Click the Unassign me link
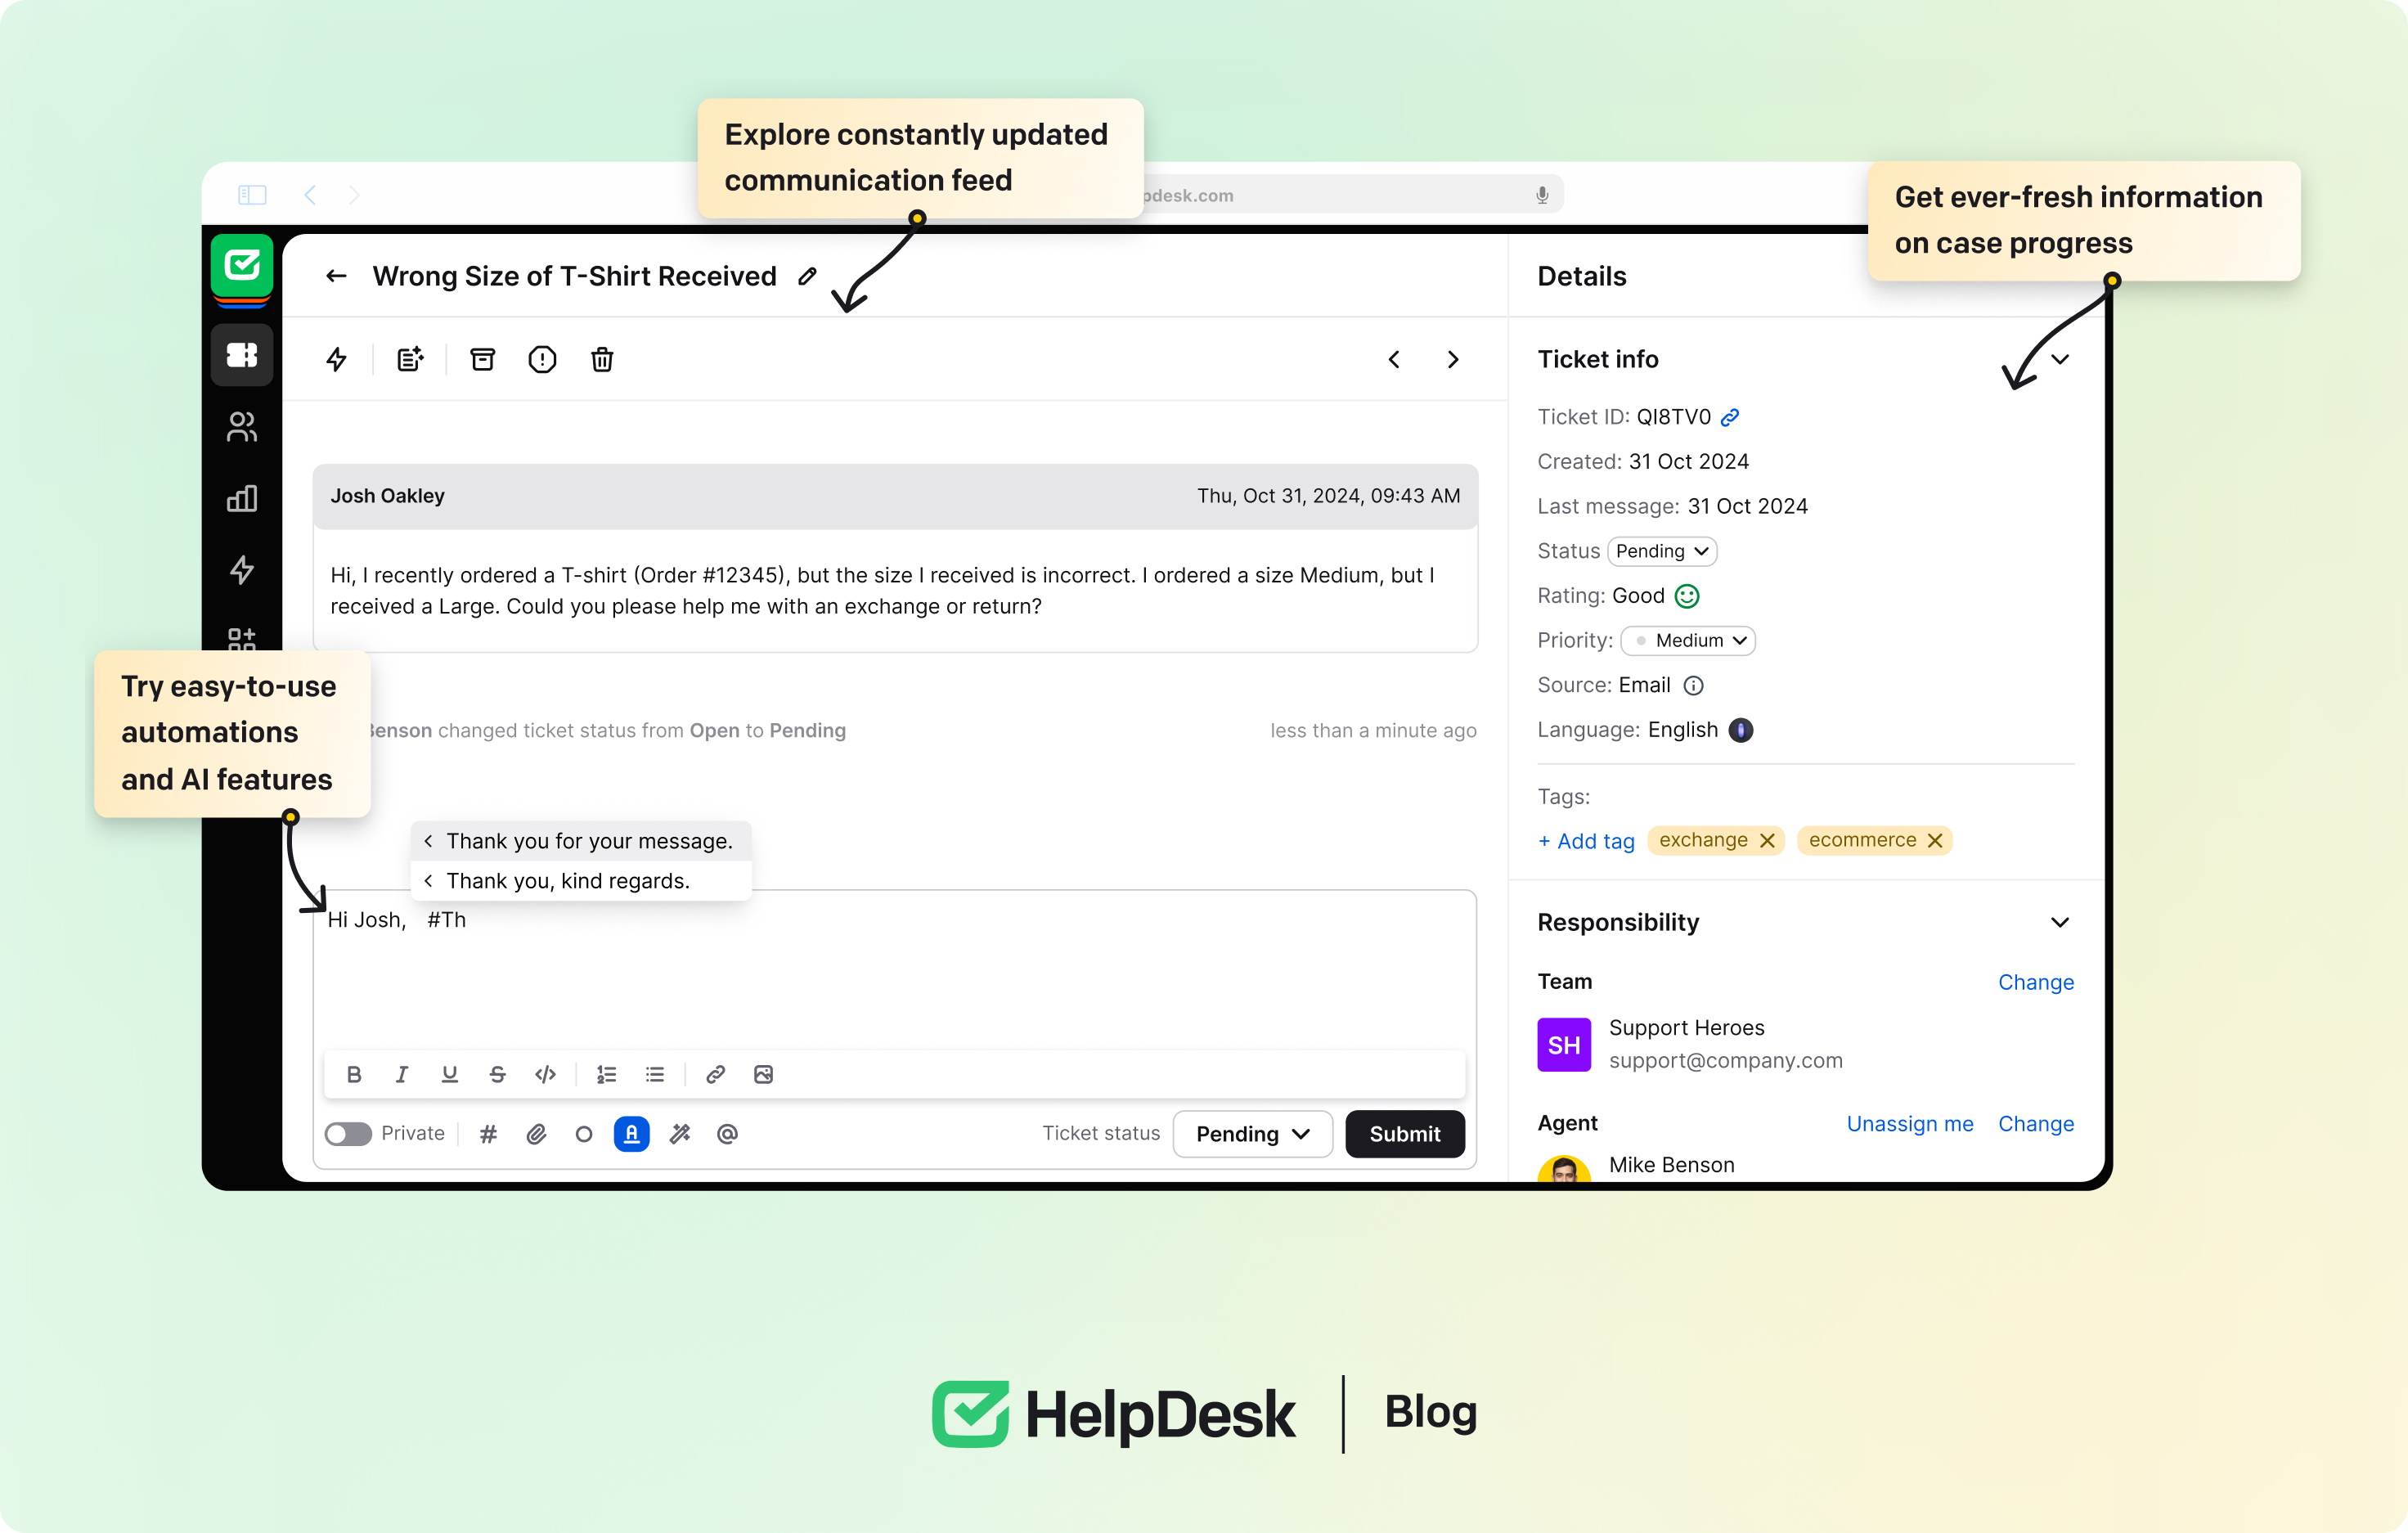Screen dimensions: 2408x1533 pyautogui.click(x=1909, y=1123)
